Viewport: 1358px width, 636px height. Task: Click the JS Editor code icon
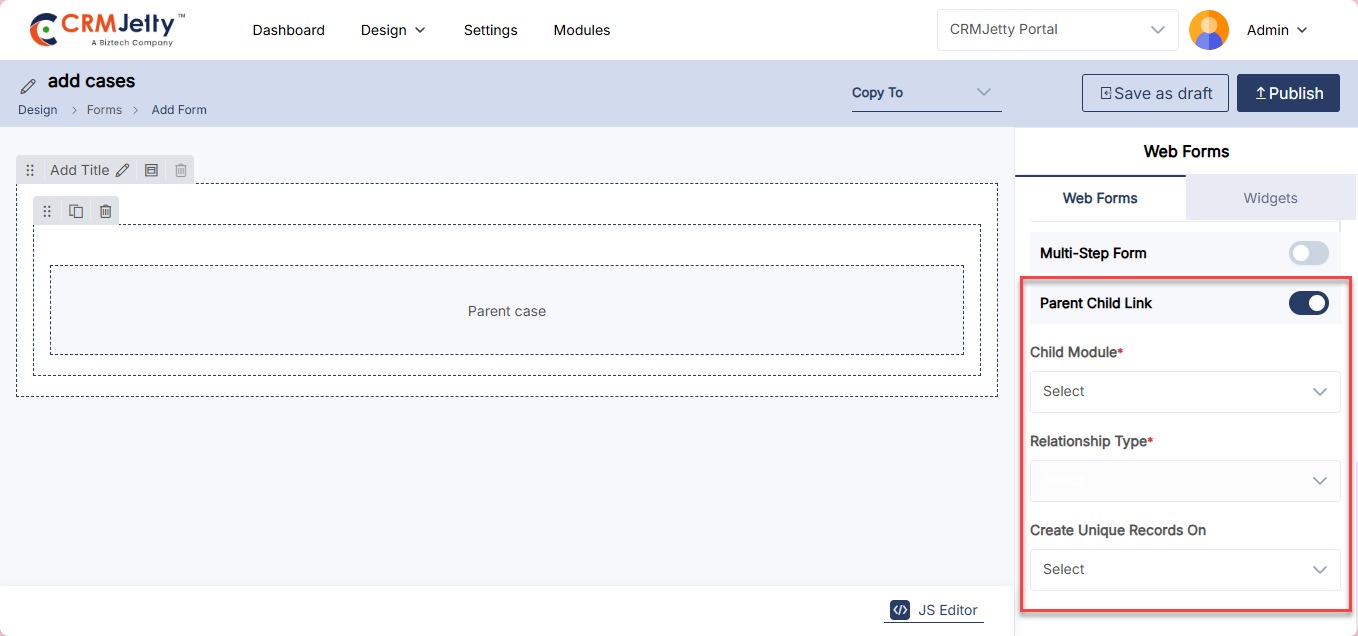click(900, 610)
